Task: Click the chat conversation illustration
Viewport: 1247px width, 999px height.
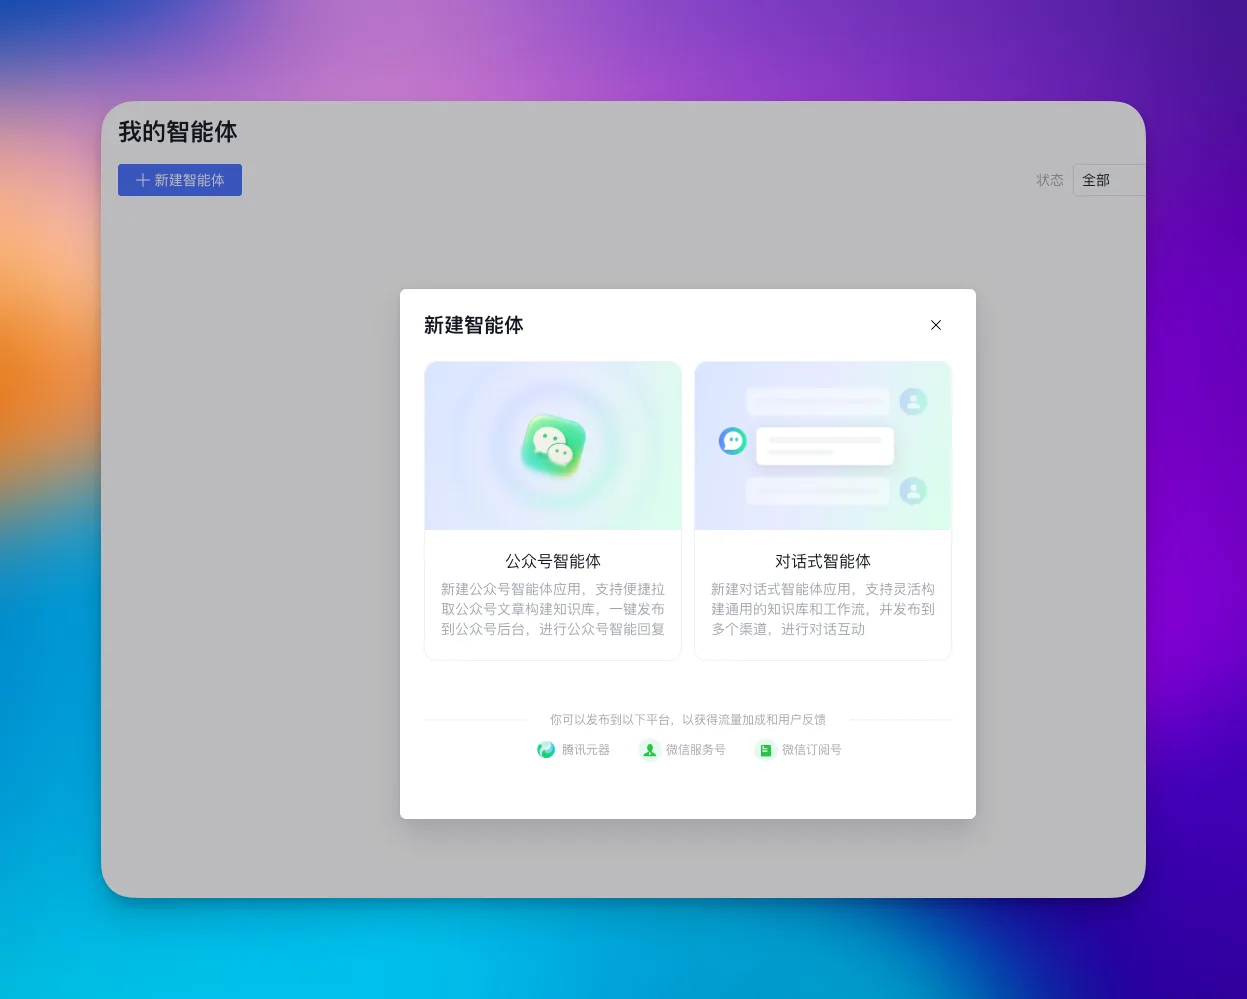Action: pos(823,446)
